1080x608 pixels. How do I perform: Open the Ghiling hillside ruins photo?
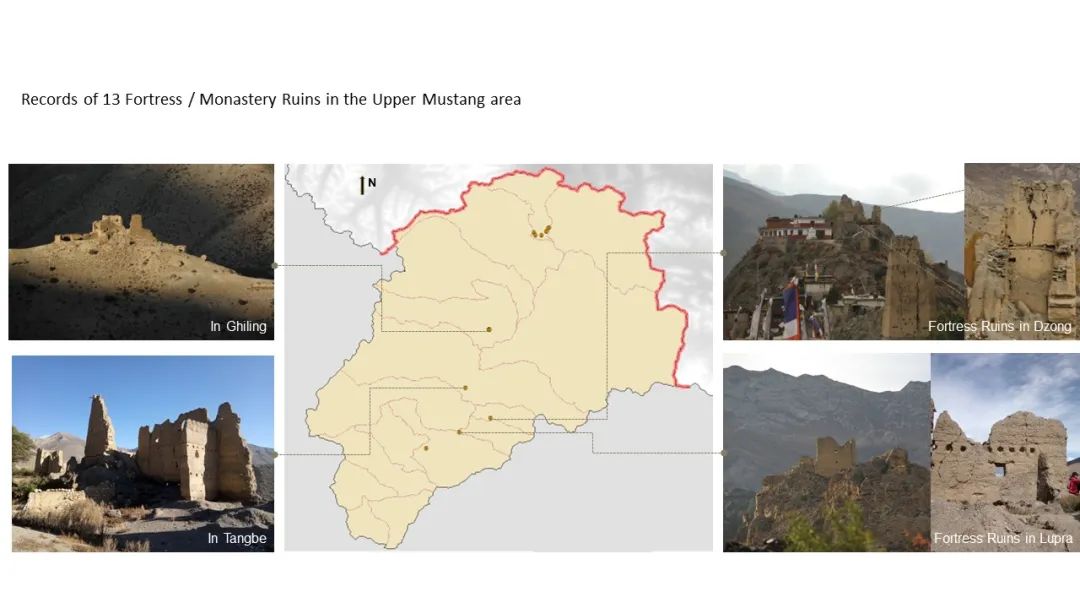tap(141, 251)
